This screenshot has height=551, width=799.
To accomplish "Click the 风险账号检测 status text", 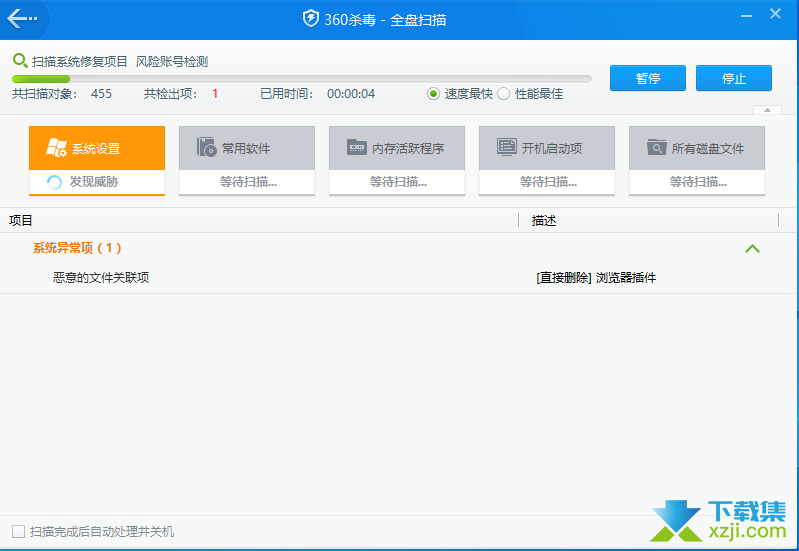I will [x=172, y=62].
